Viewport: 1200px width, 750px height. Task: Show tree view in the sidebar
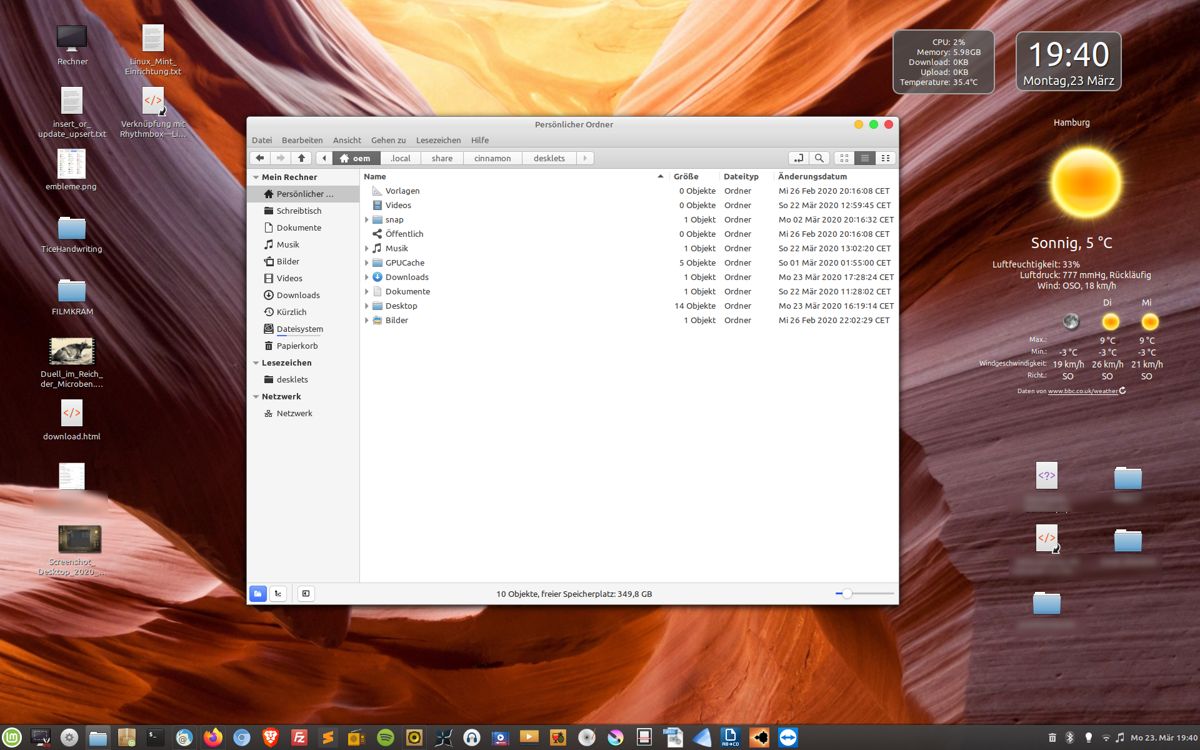[278, 594]
